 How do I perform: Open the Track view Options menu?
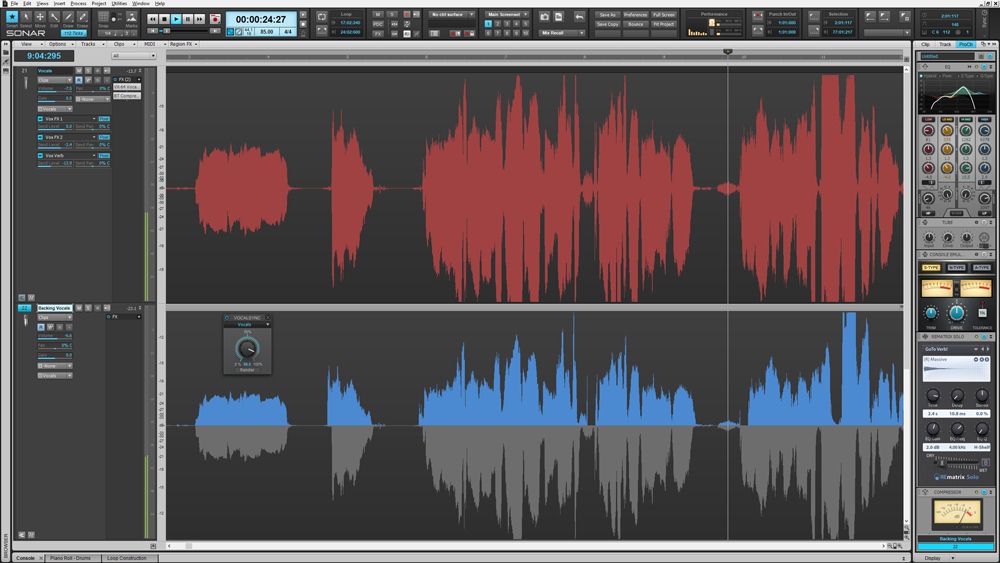tap(59, 44)
